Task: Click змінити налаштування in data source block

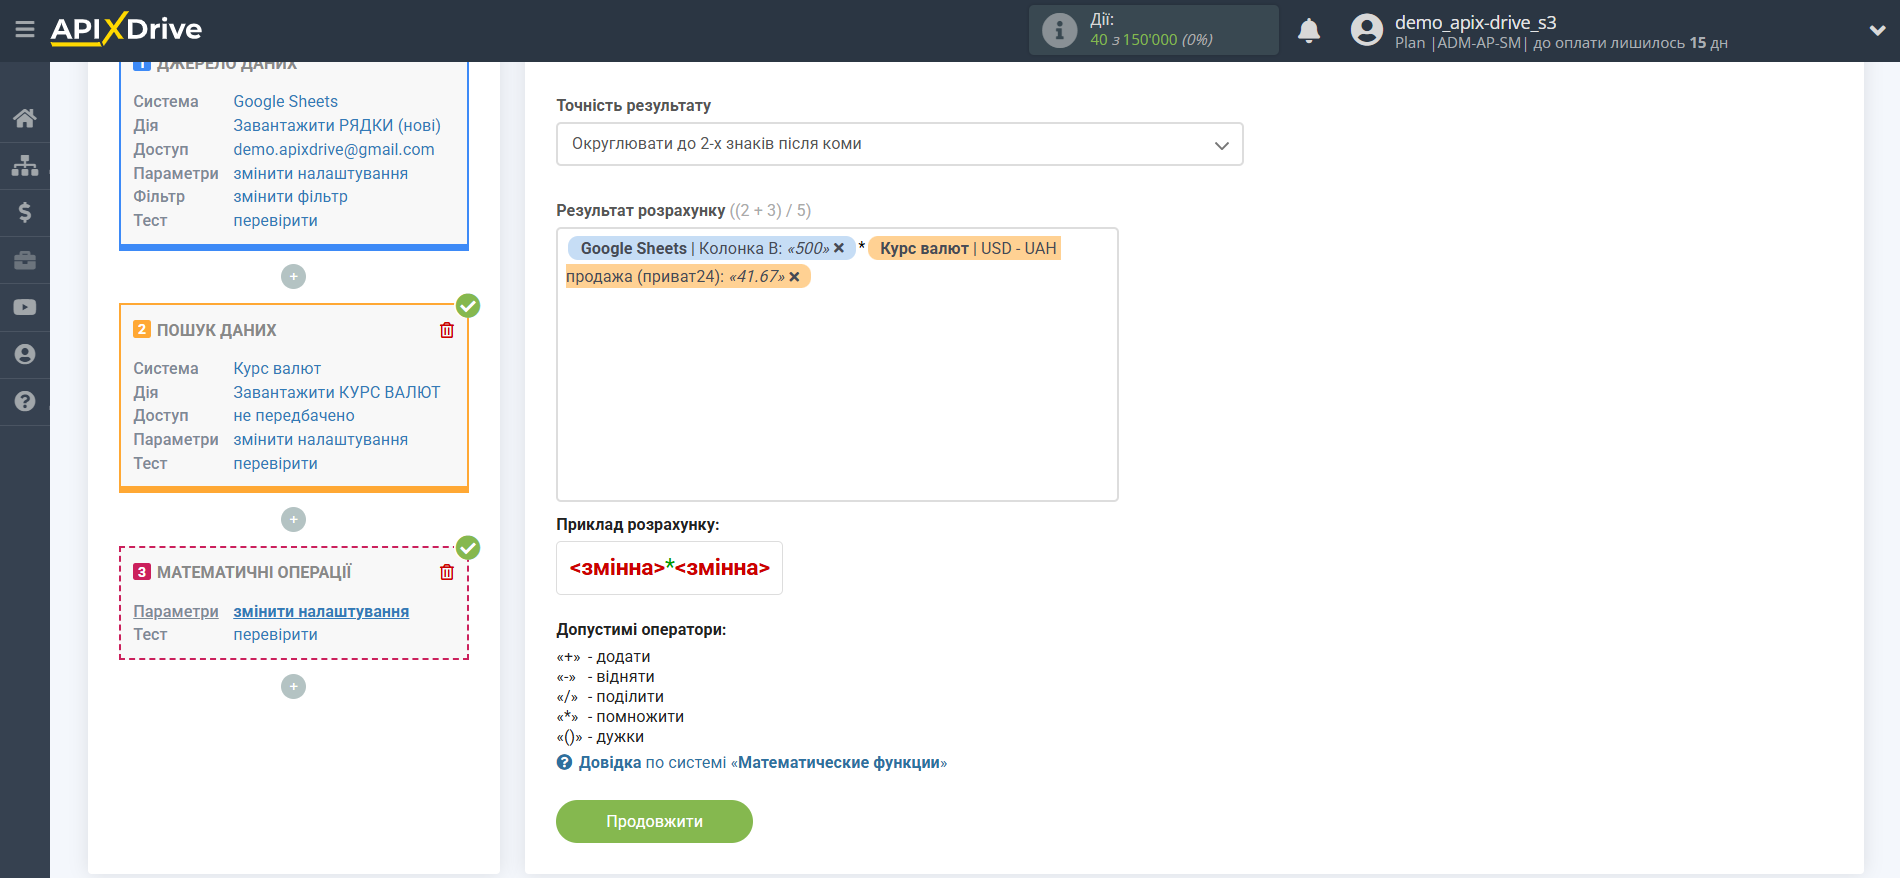Action: coord(321,173)
